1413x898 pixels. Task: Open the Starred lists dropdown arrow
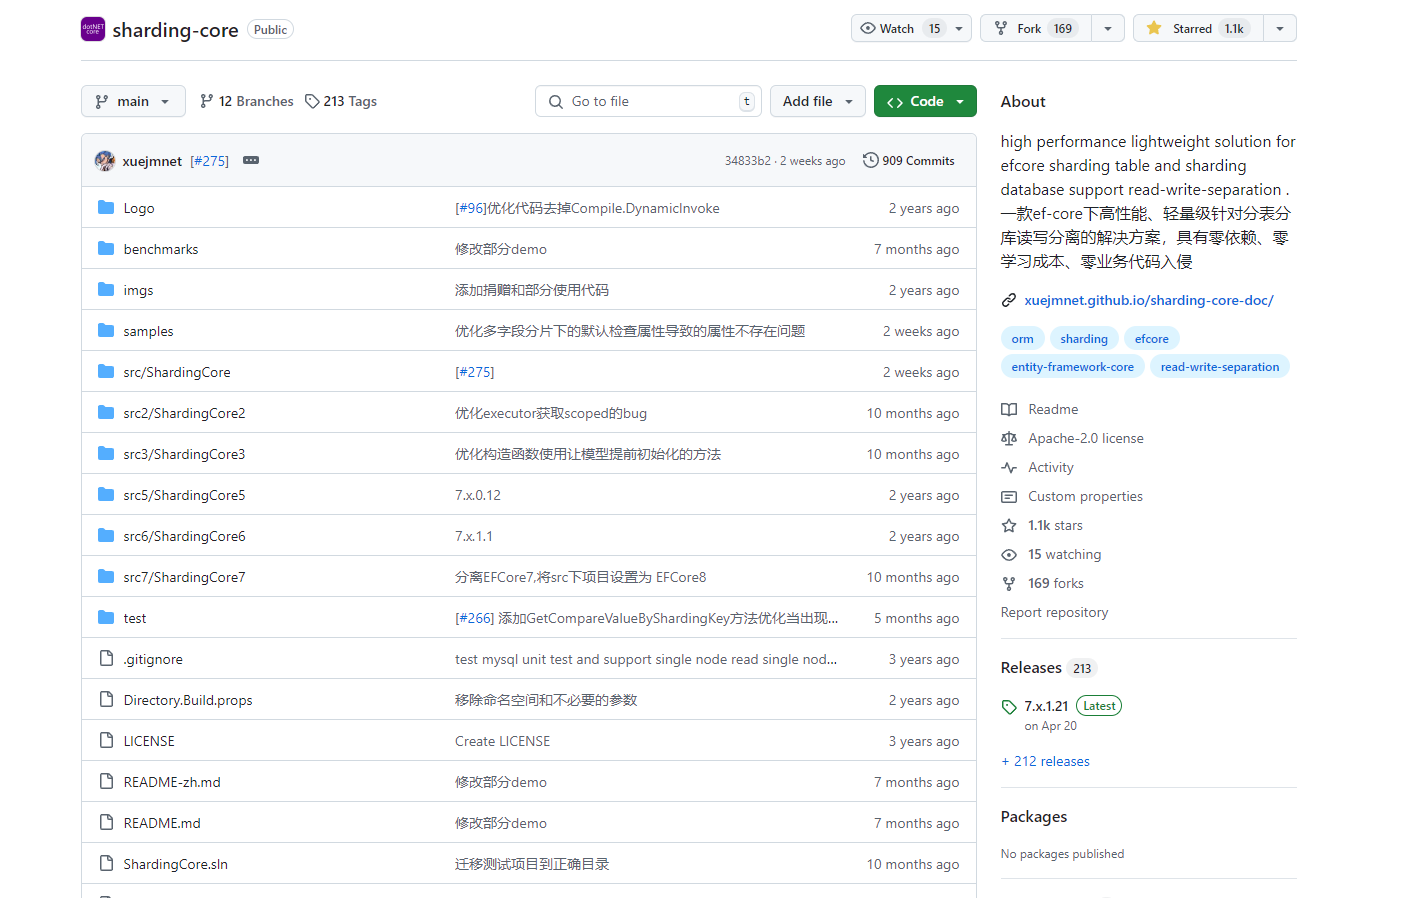1280,28
